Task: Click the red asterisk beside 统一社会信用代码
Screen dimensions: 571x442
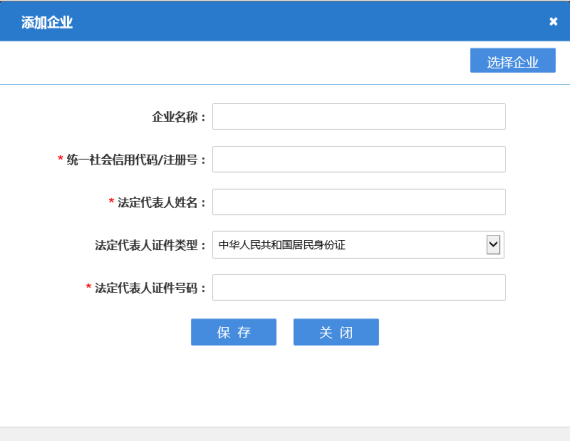Action: (x=60, y=158)
